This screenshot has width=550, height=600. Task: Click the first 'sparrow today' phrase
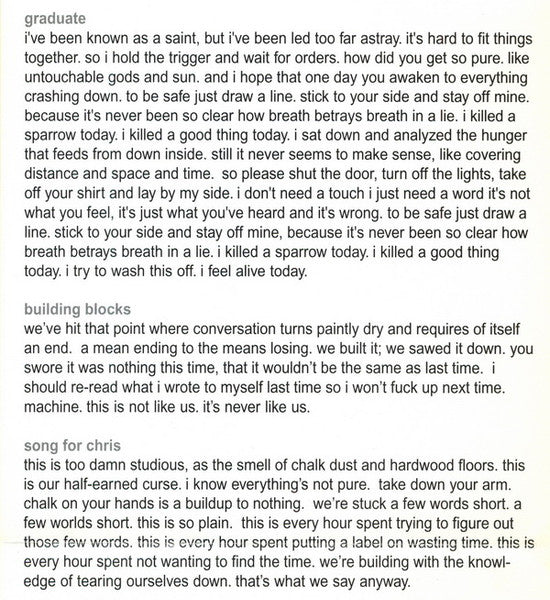point(70,135)
